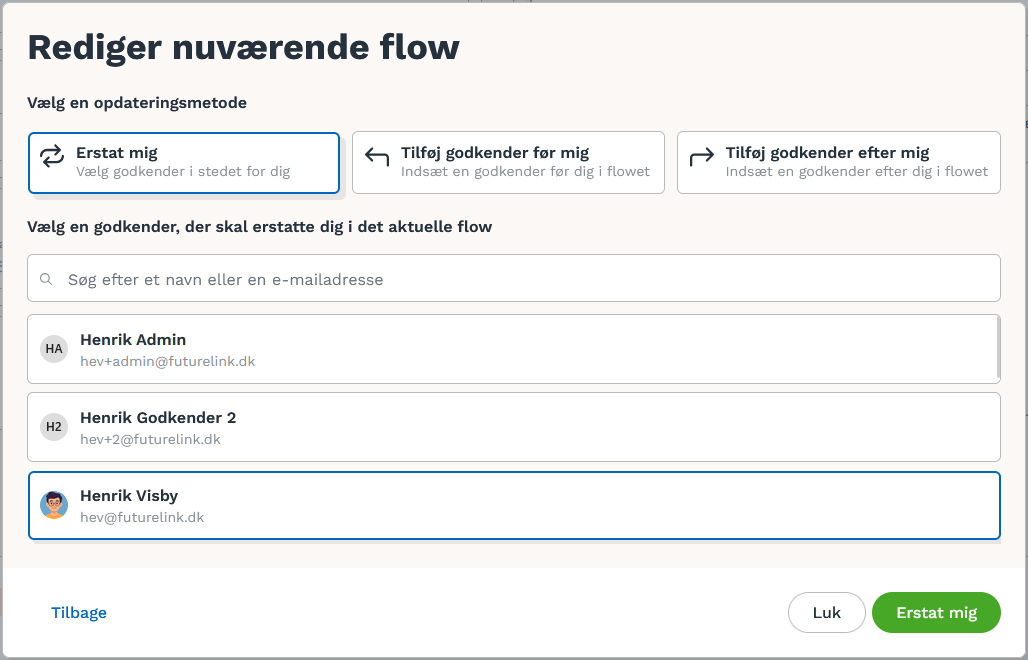
Task: Click the email hev+admin@futurelink.dk
Action: 168,361
